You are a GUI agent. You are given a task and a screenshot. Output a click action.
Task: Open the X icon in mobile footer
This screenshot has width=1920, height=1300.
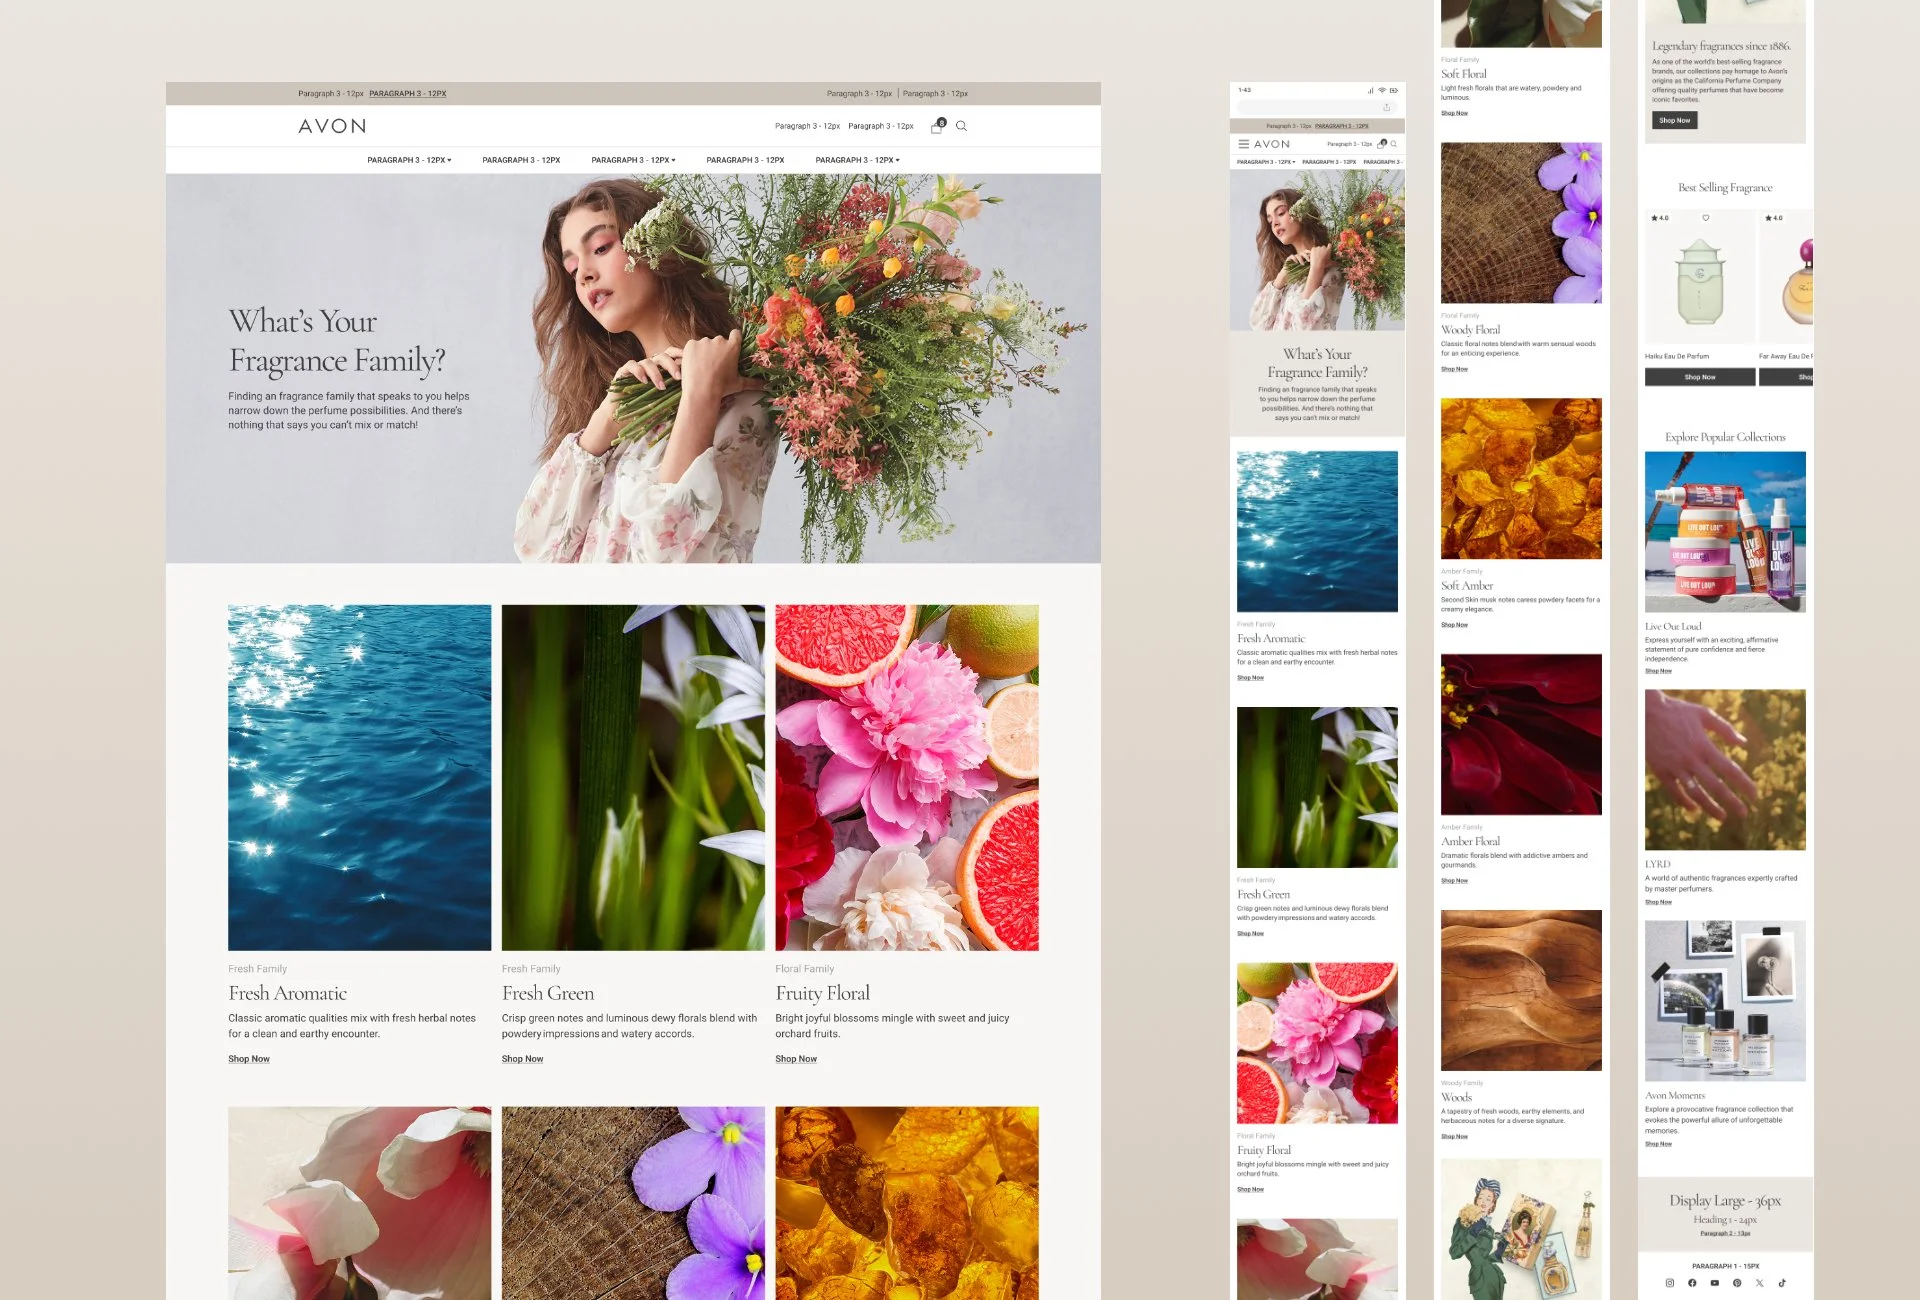pyautogui.click(x=1759, y=1283)
